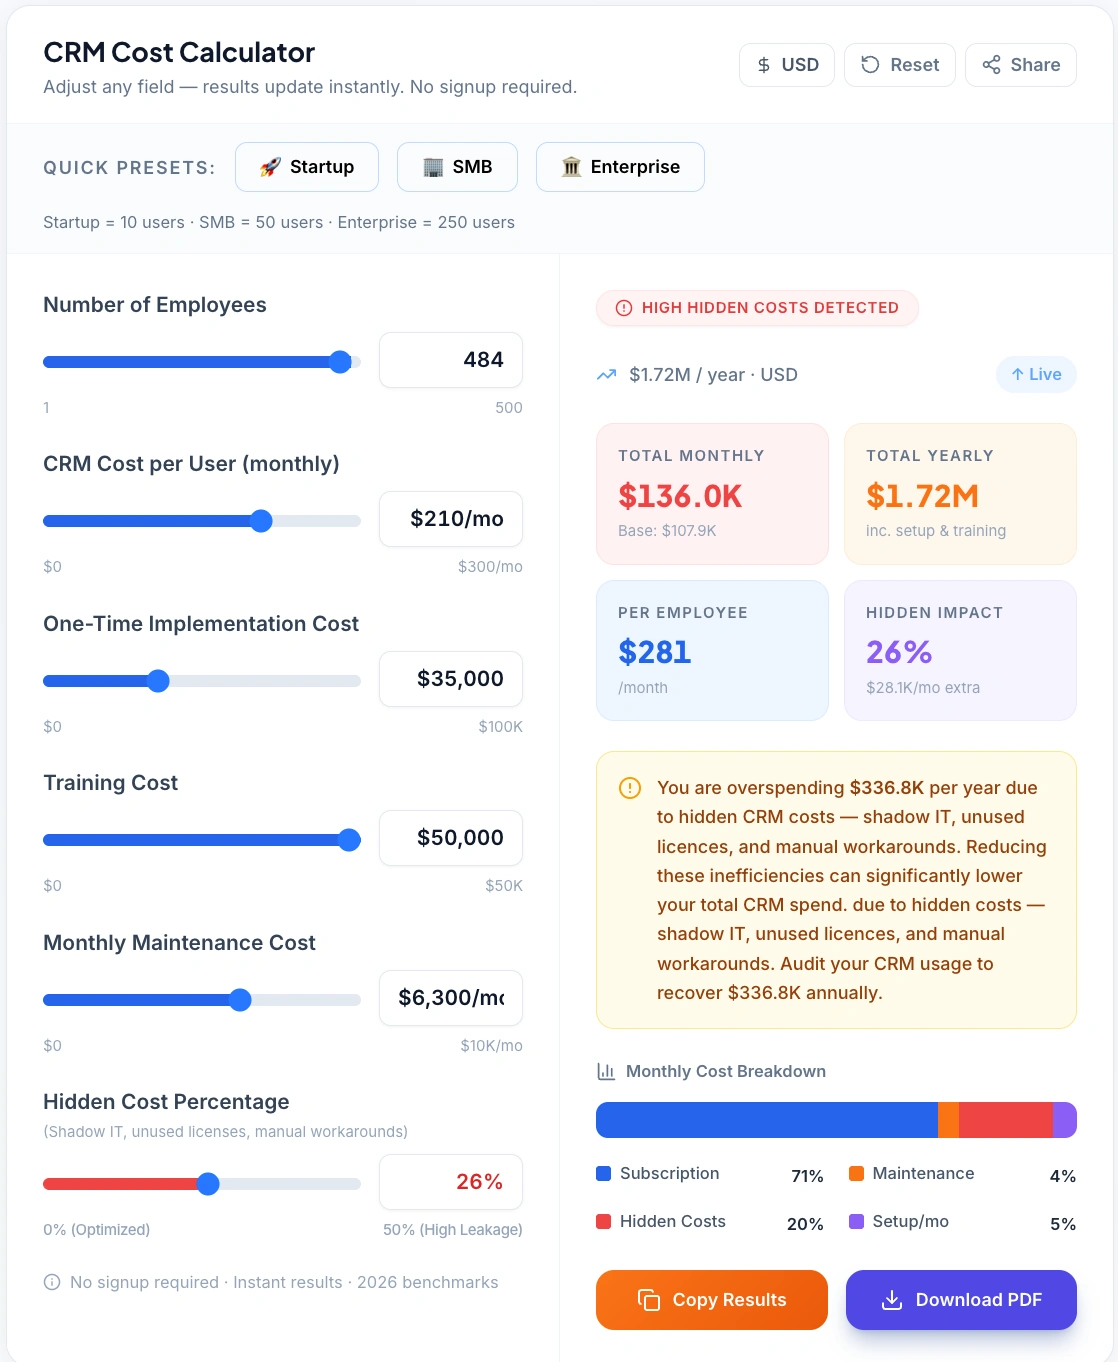Click the Download PDF button
Viewport: 1118px width, 1362px height.
click(960, 1300)
